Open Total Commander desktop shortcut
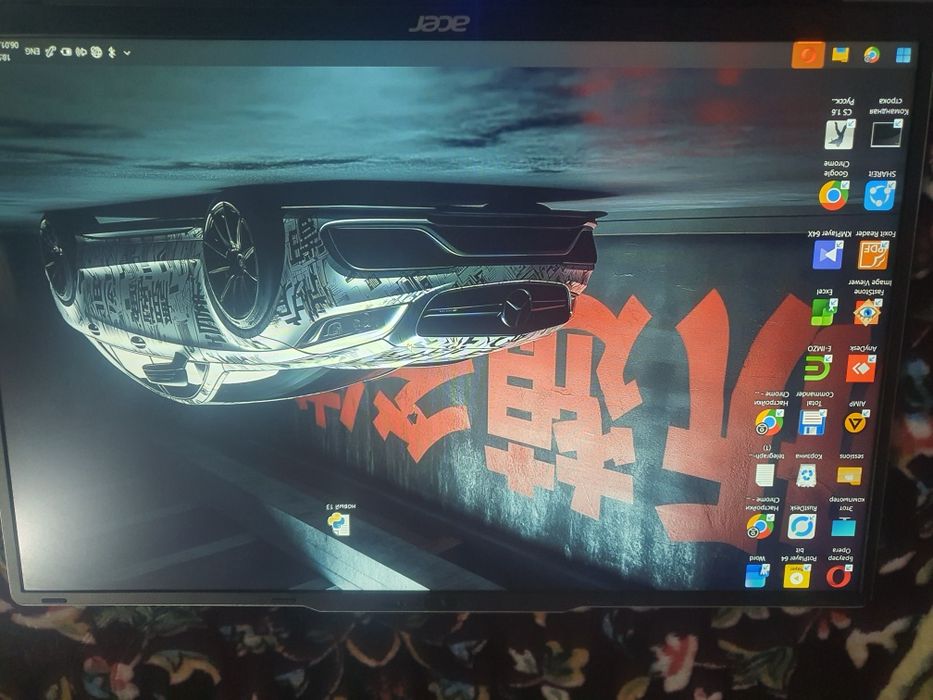933x700 pixels. tap(812, 422)
